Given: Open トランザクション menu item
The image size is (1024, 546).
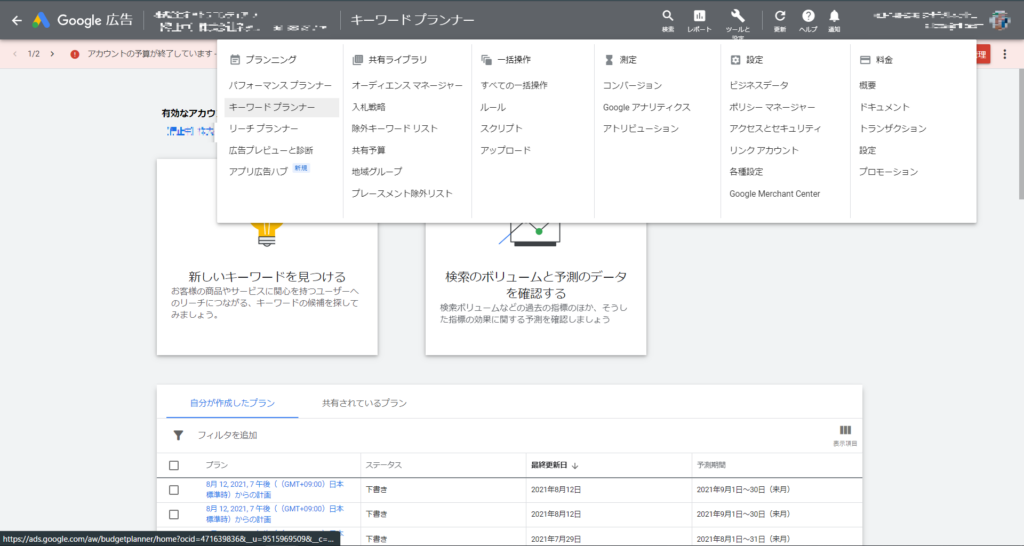Looking at the screenshot, I should [x=892, y=129].
